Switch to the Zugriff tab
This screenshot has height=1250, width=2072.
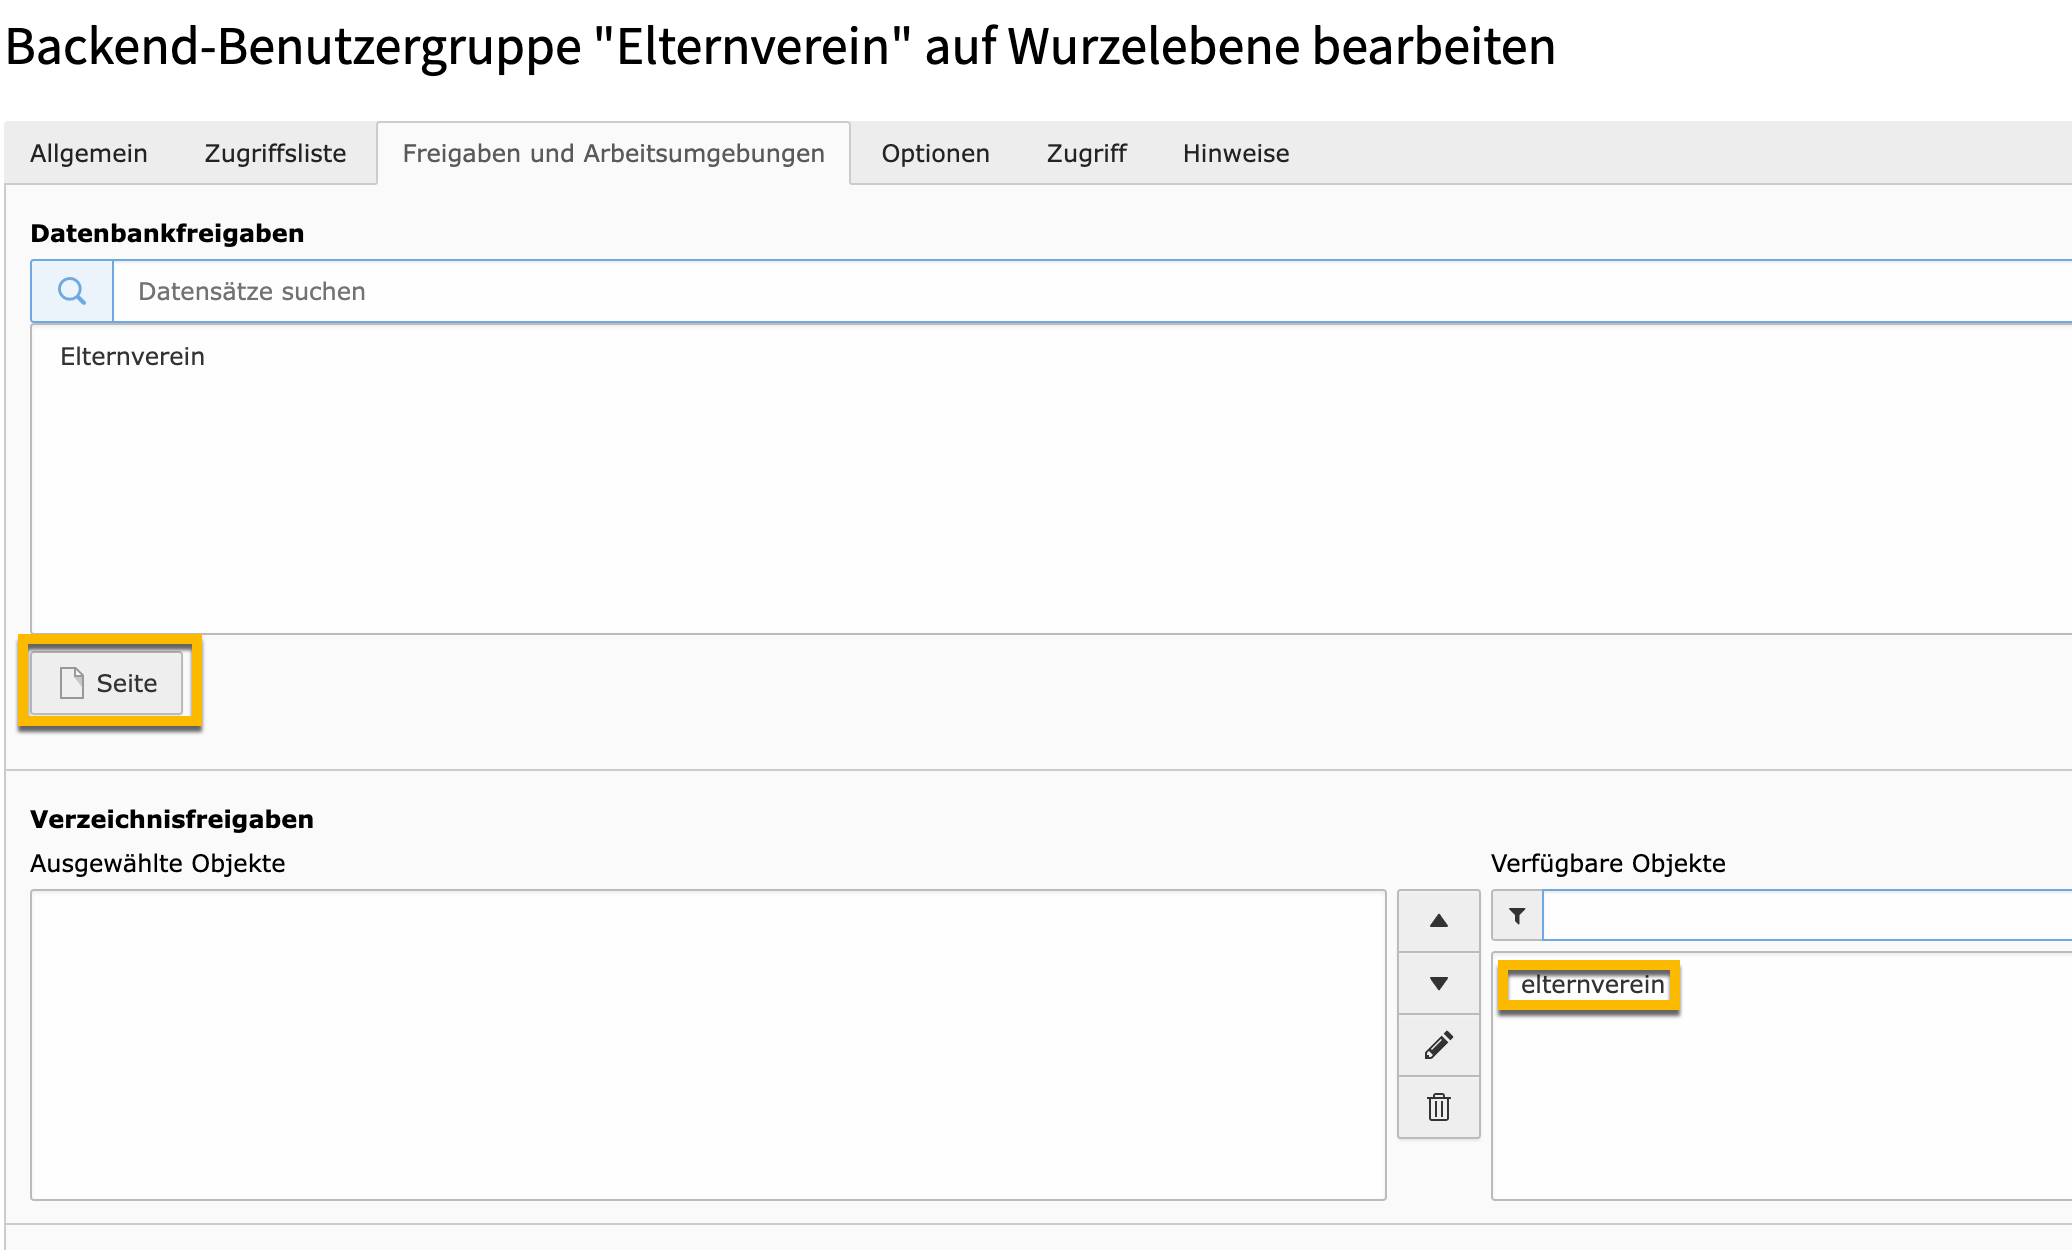(x=1085, y=153)
